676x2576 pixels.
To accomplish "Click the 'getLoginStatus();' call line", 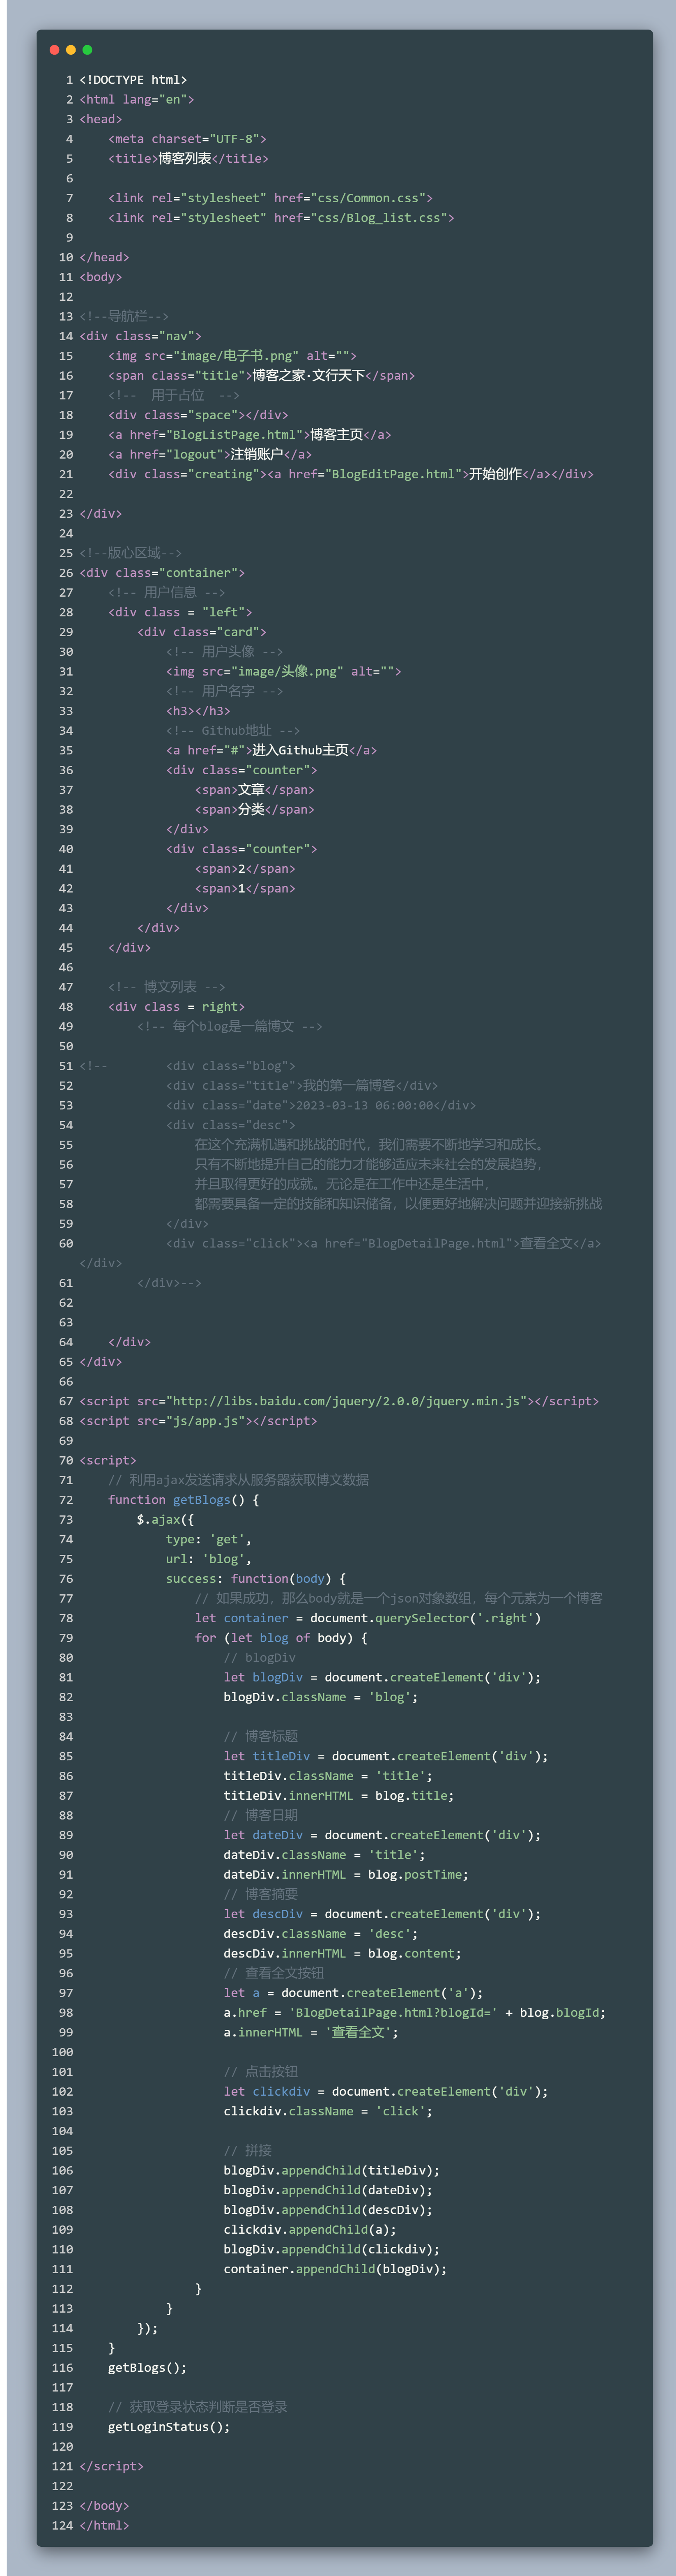I will point(169,2427).
